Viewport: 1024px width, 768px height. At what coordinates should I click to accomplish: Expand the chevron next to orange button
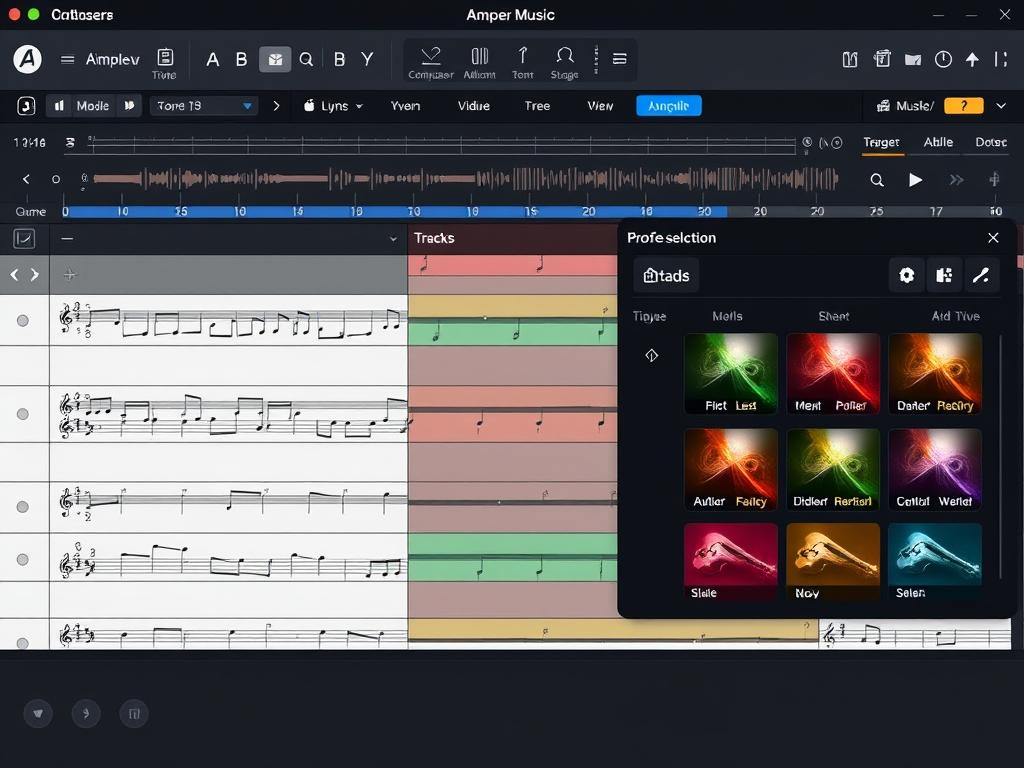click(x=1001, y=106)
